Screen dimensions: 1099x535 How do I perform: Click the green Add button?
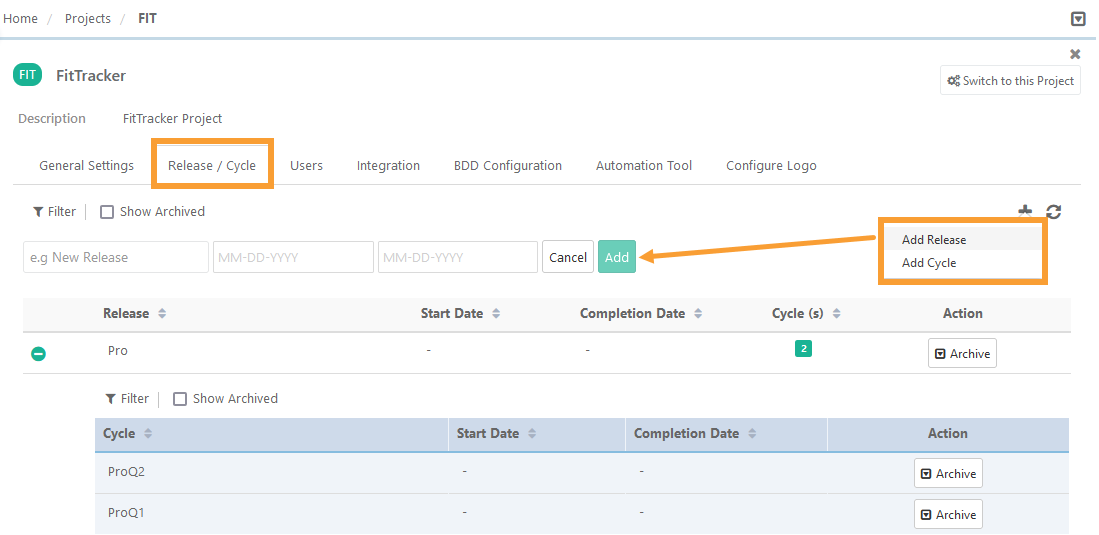coord(617,257)
